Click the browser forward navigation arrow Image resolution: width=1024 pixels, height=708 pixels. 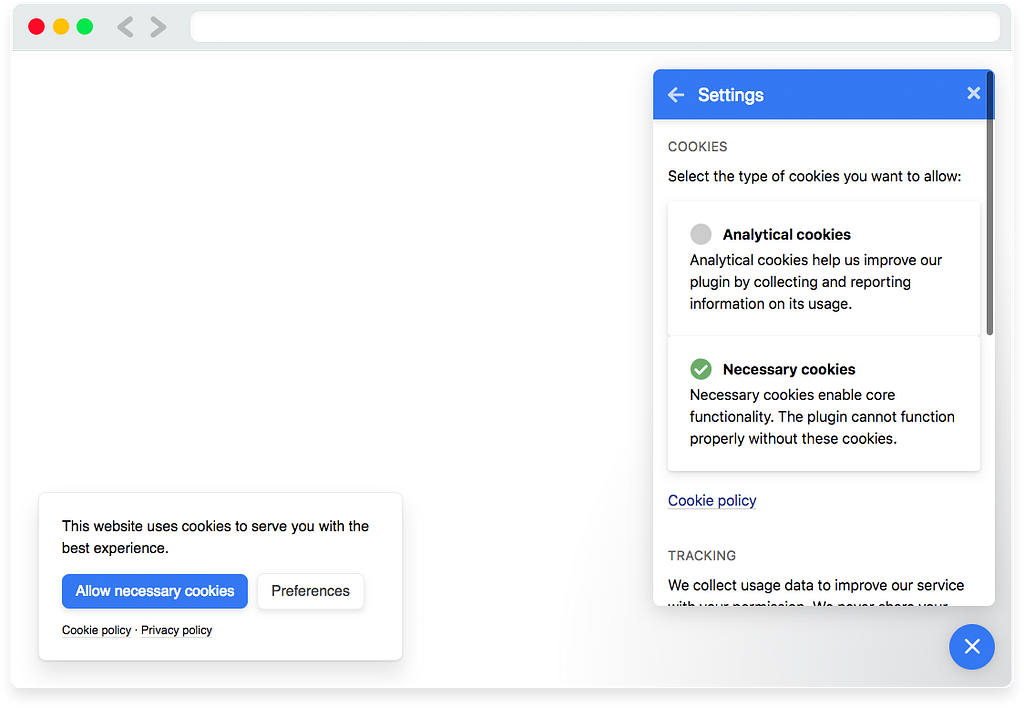click(158, 27)
